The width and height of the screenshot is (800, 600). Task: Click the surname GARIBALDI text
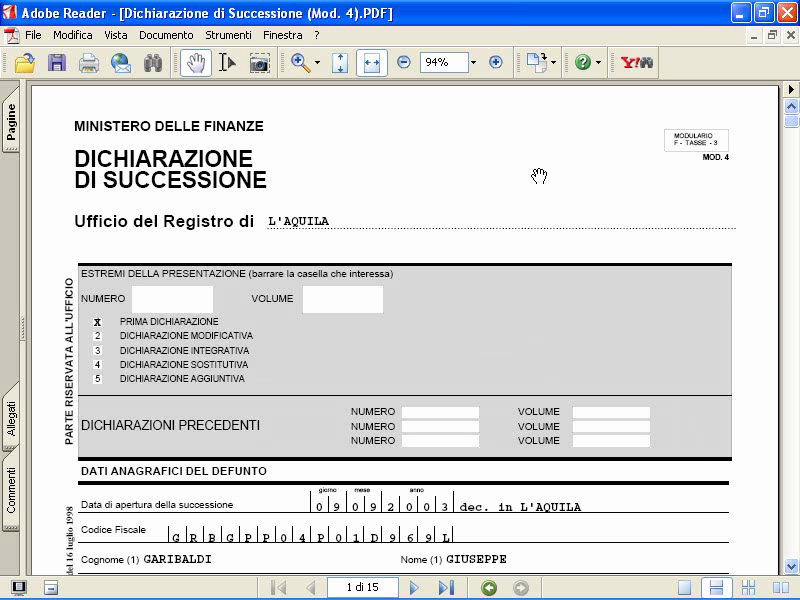(x=178, y=559)
